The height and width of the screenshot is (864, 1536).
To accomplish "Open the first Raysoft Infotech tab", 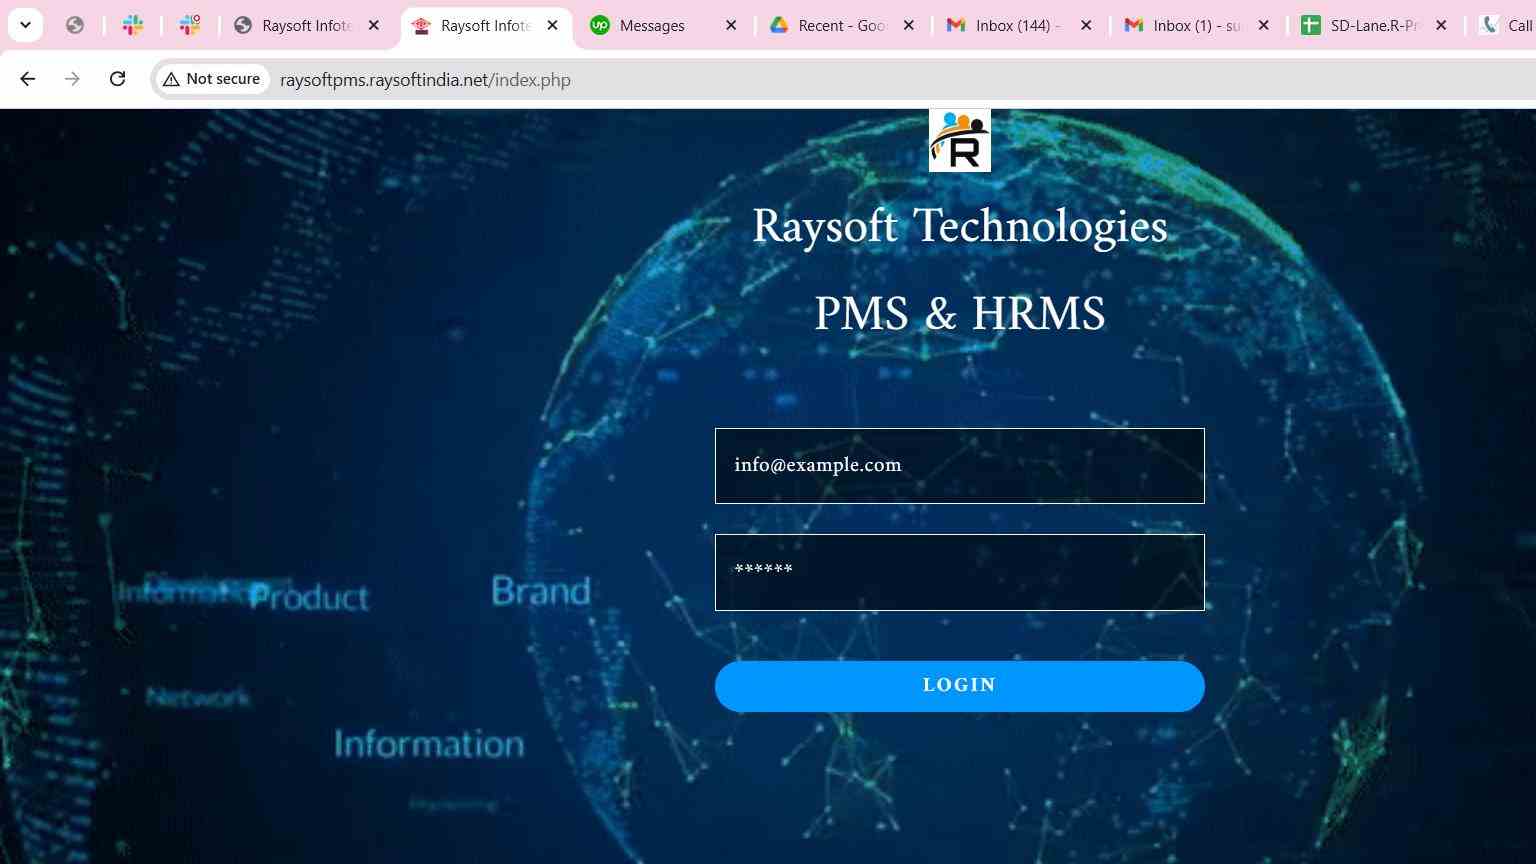I will tap(305, 25).
